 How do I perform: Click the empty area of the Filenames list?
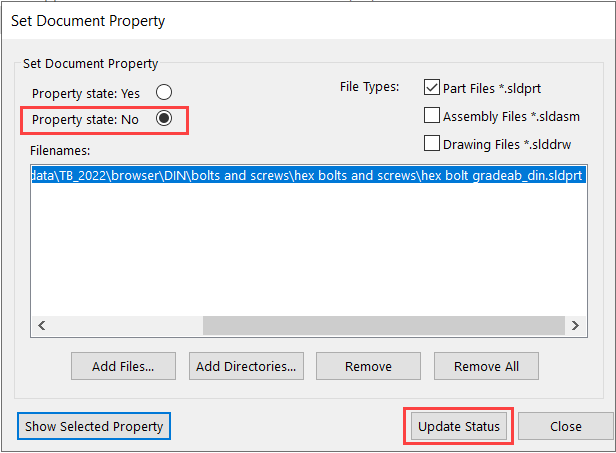tap(307, 250)
